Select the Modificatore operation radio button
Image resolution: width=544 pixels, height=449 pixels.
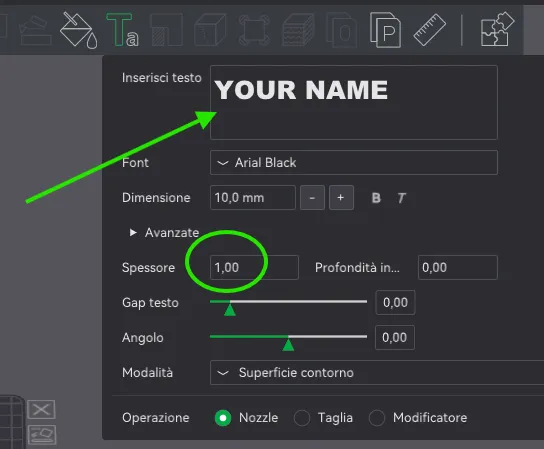tap(377, 418)
